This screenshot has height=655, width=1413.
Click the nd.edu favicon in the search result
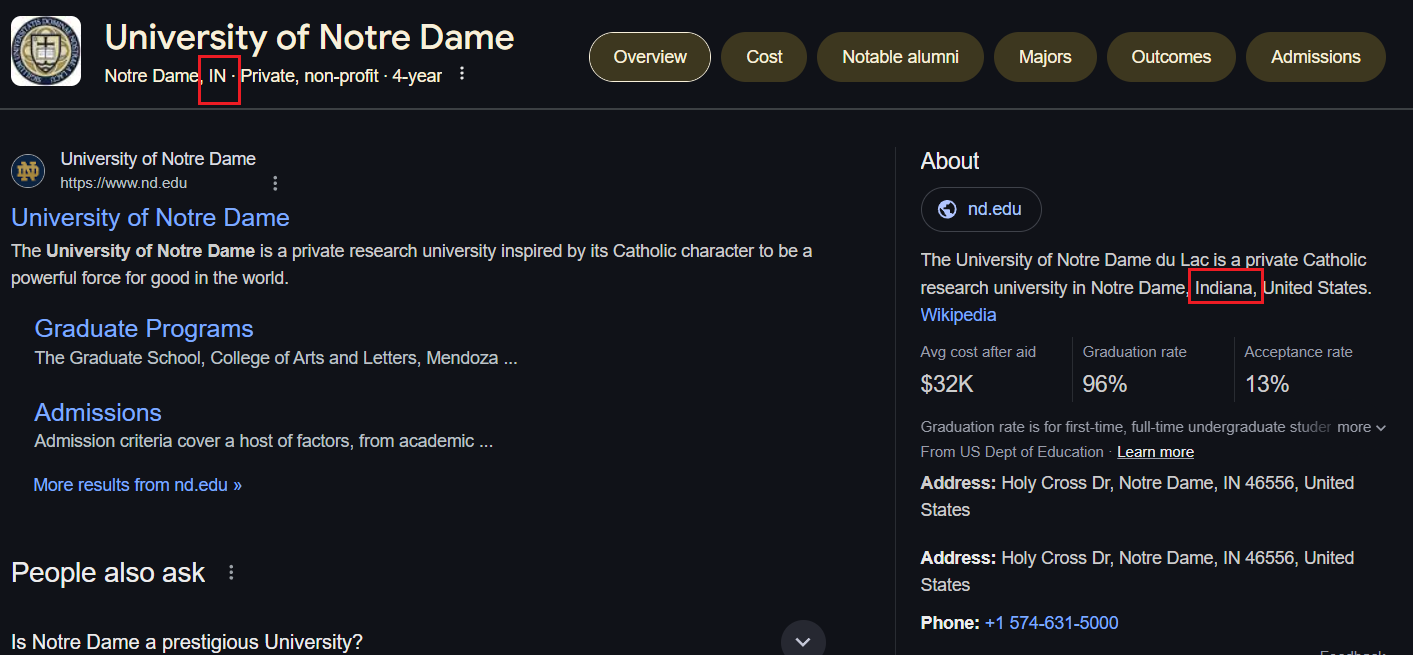28,171
